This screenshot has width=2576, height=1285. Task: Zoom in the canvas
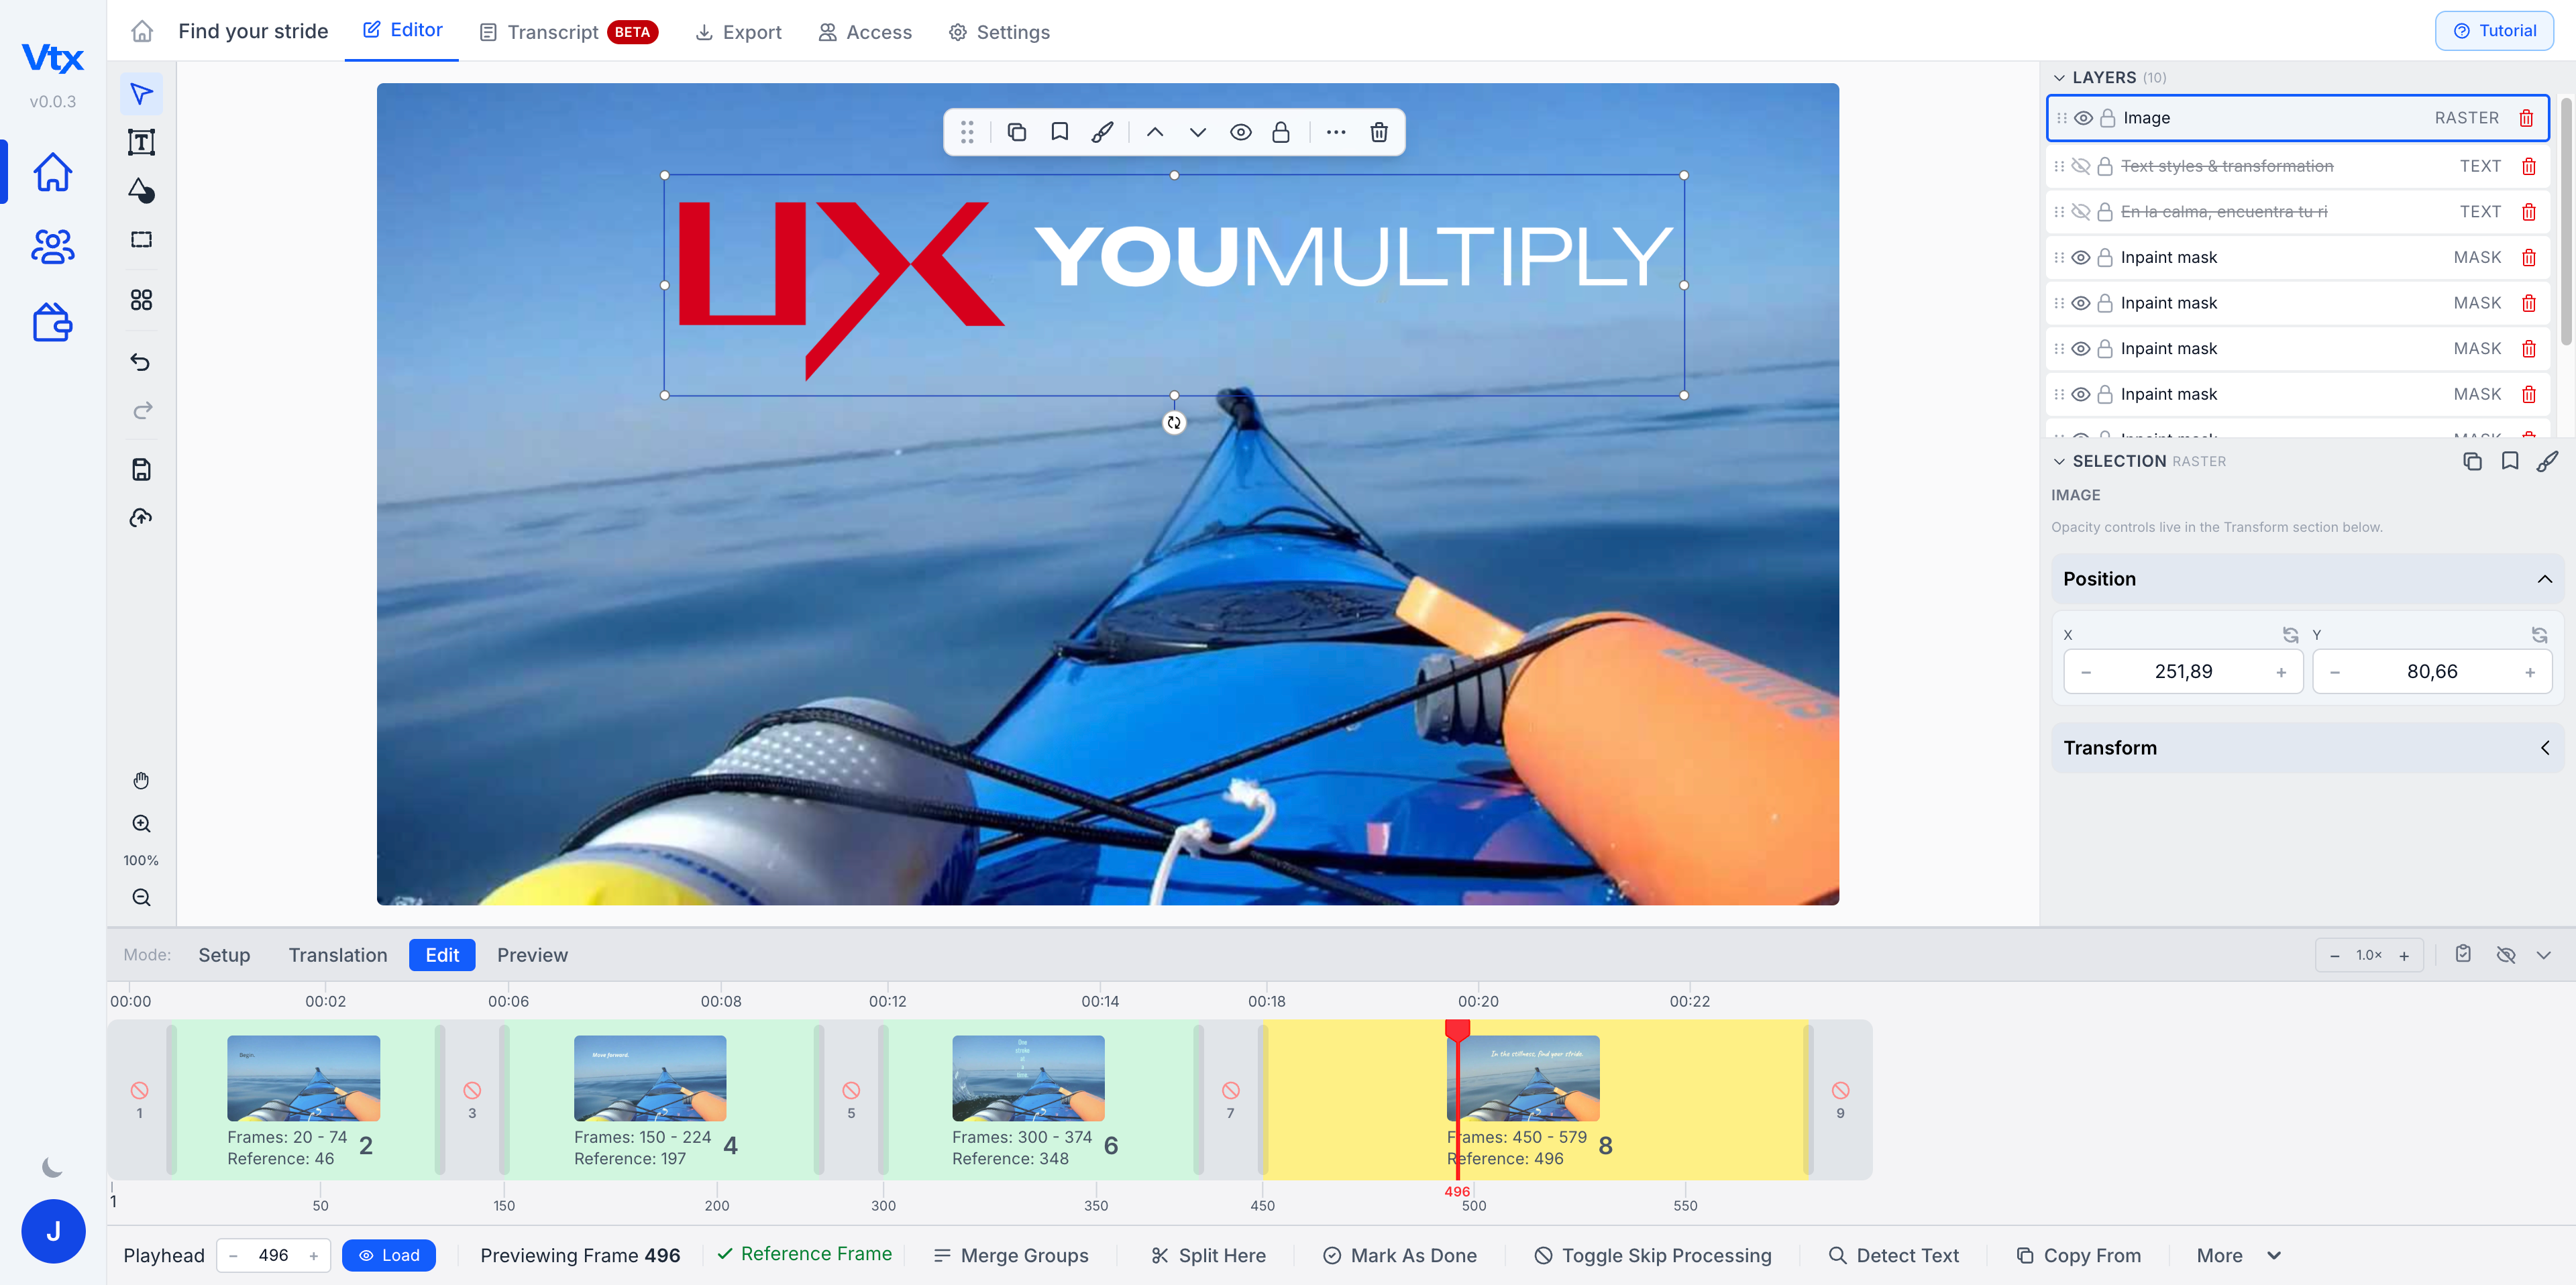[x=141, y=824]
